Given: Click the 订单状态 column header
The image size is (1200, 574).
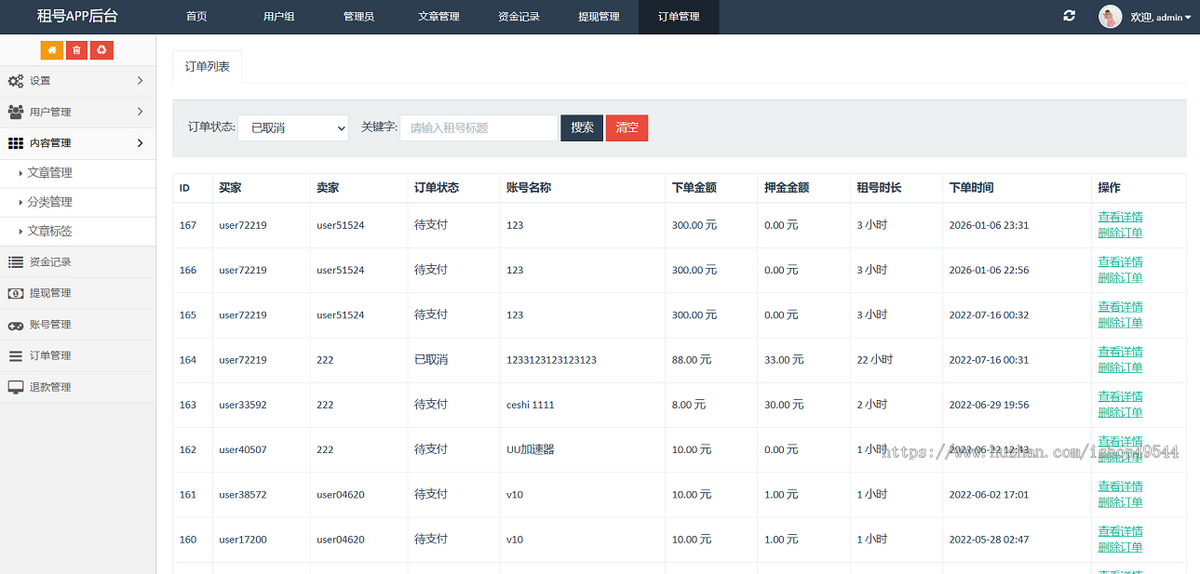Looking at the screenshot, I should 437,188.
